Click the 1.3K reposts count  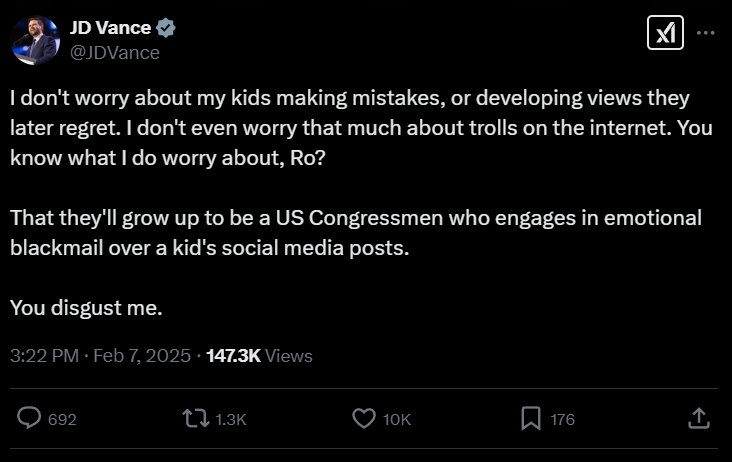231,420
